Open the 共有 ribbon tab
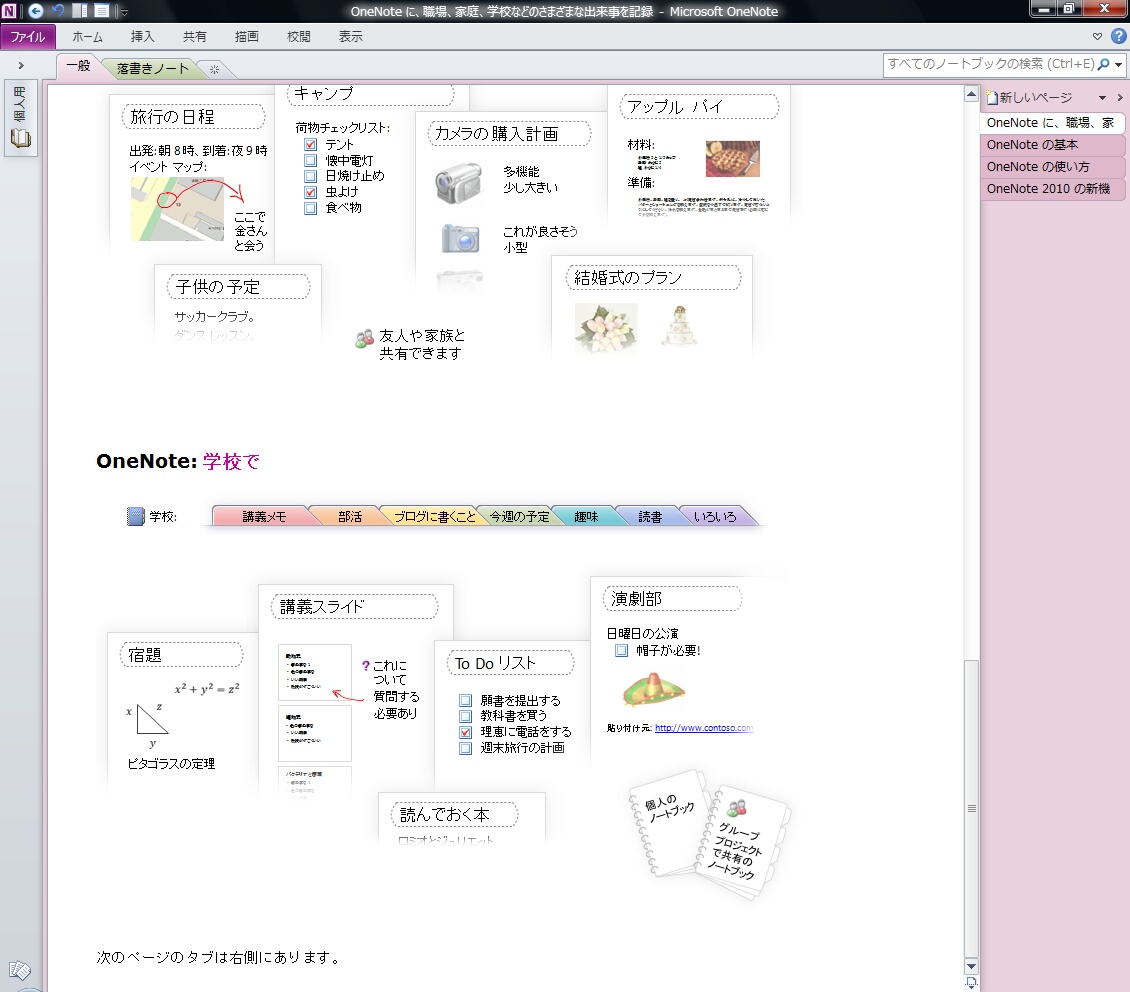 click(194, 37)
